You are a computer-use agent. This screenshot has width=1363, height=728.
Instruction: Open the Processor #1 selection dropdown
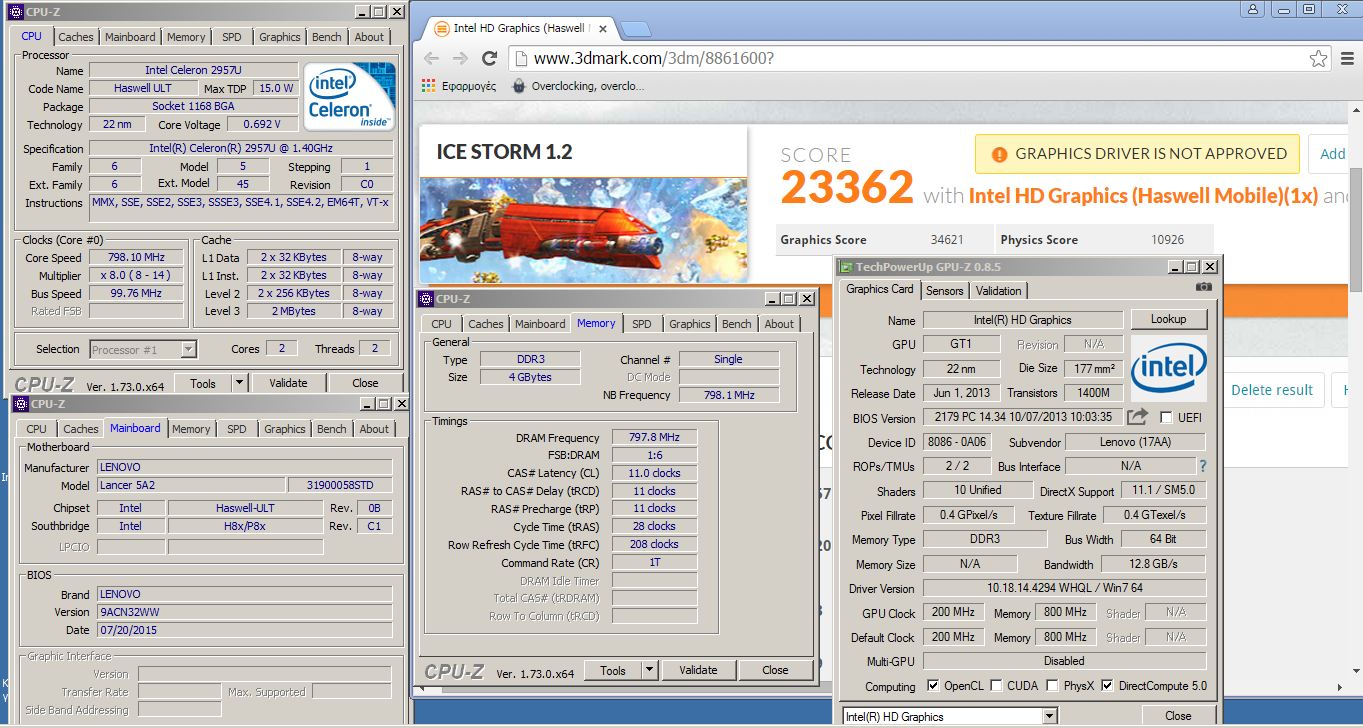tap(188, 349)
